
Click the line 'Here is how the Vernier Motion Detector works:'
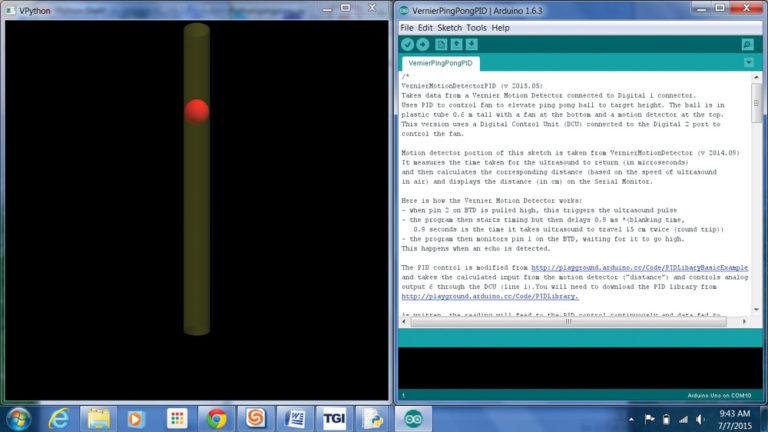tap(492, 200)
